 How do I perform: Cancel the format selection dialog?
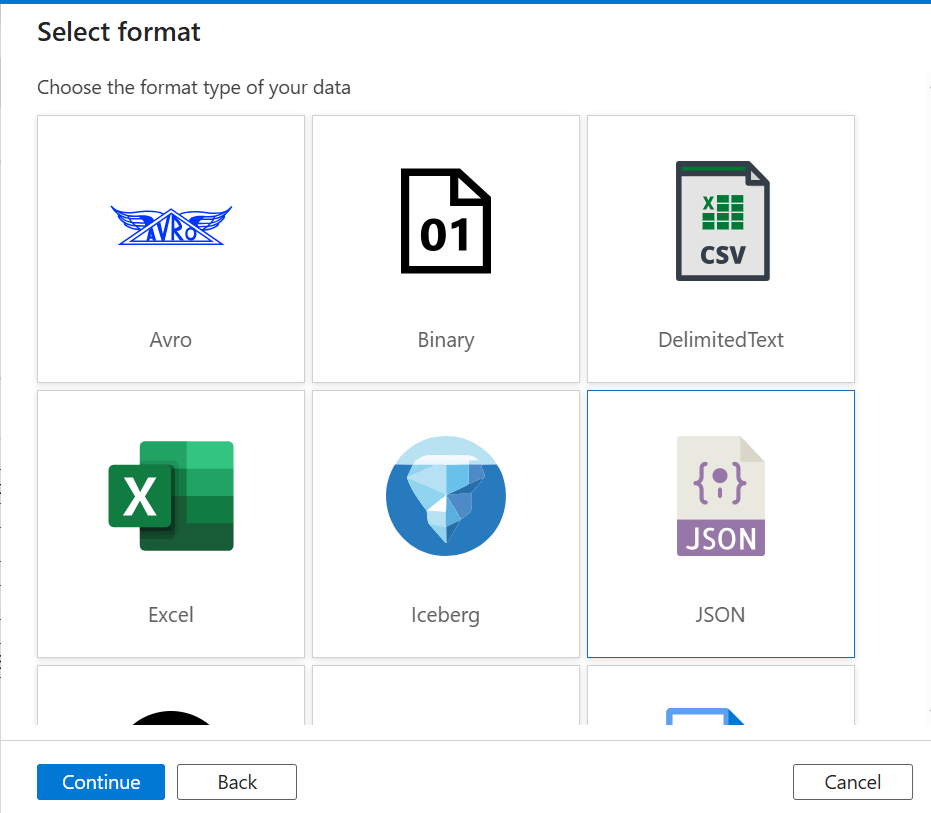[852, 782]
